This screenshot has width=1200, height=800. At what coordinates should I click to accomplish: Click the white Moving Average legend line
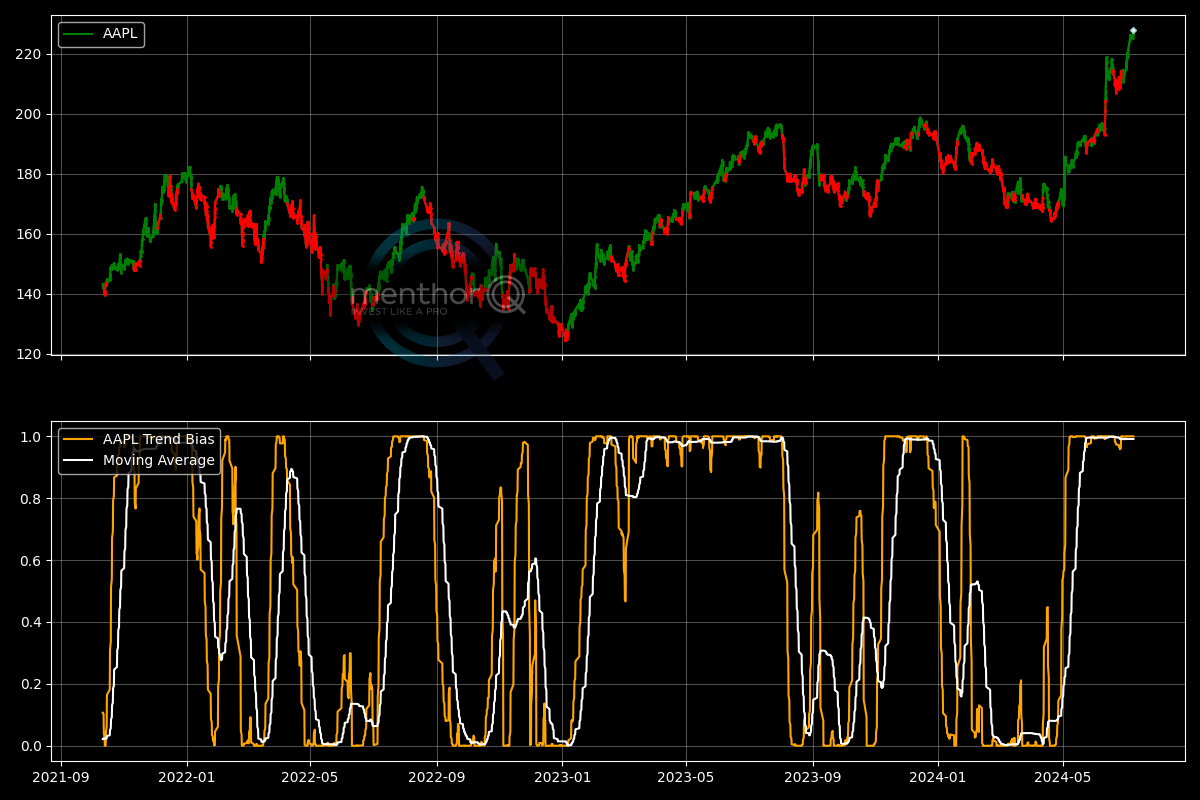pyautogui.click(x=78, y=461)
